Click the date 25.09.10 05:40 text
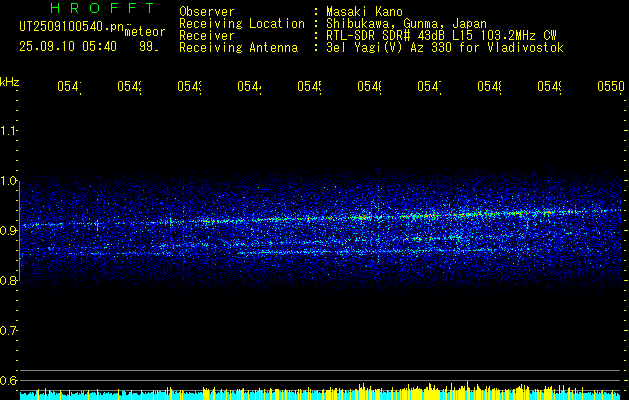The width and height of the screenshot is (629, 400). (68, 47)
